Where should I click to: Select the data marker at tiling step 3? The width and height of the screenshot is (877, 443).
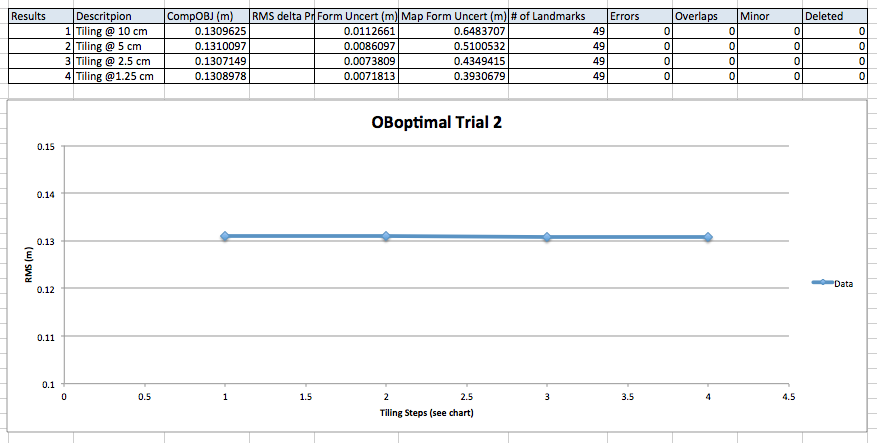tap(547, 237)
